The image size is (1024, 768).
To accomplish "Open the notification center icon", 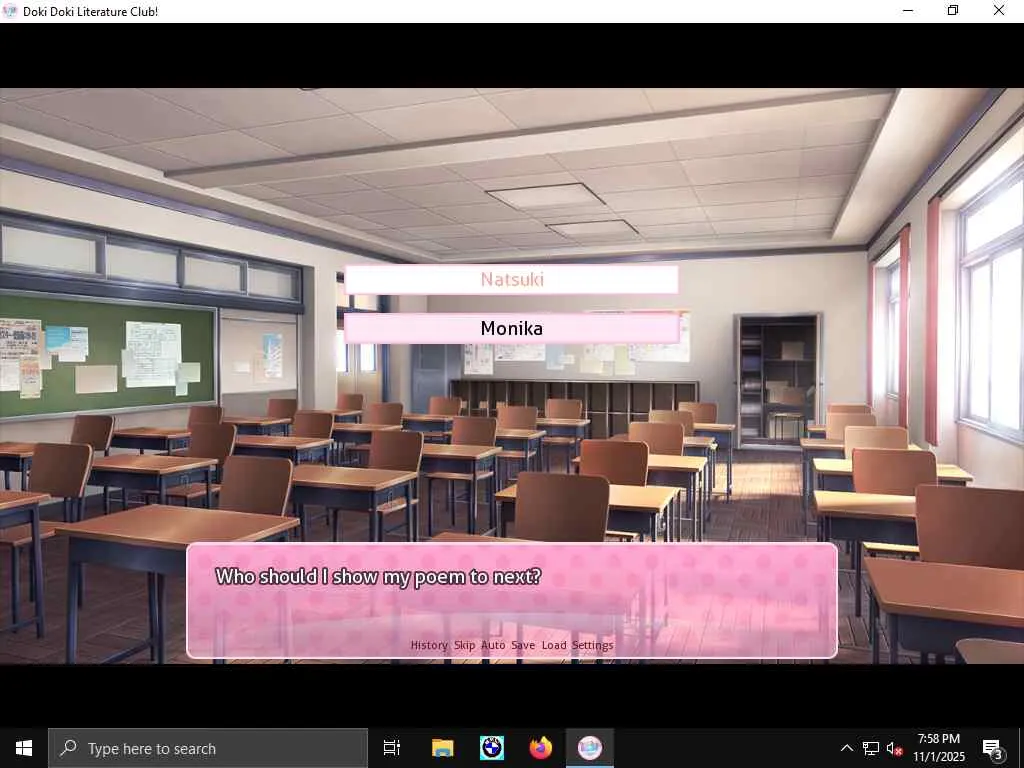I will click(x=993, y=748).
